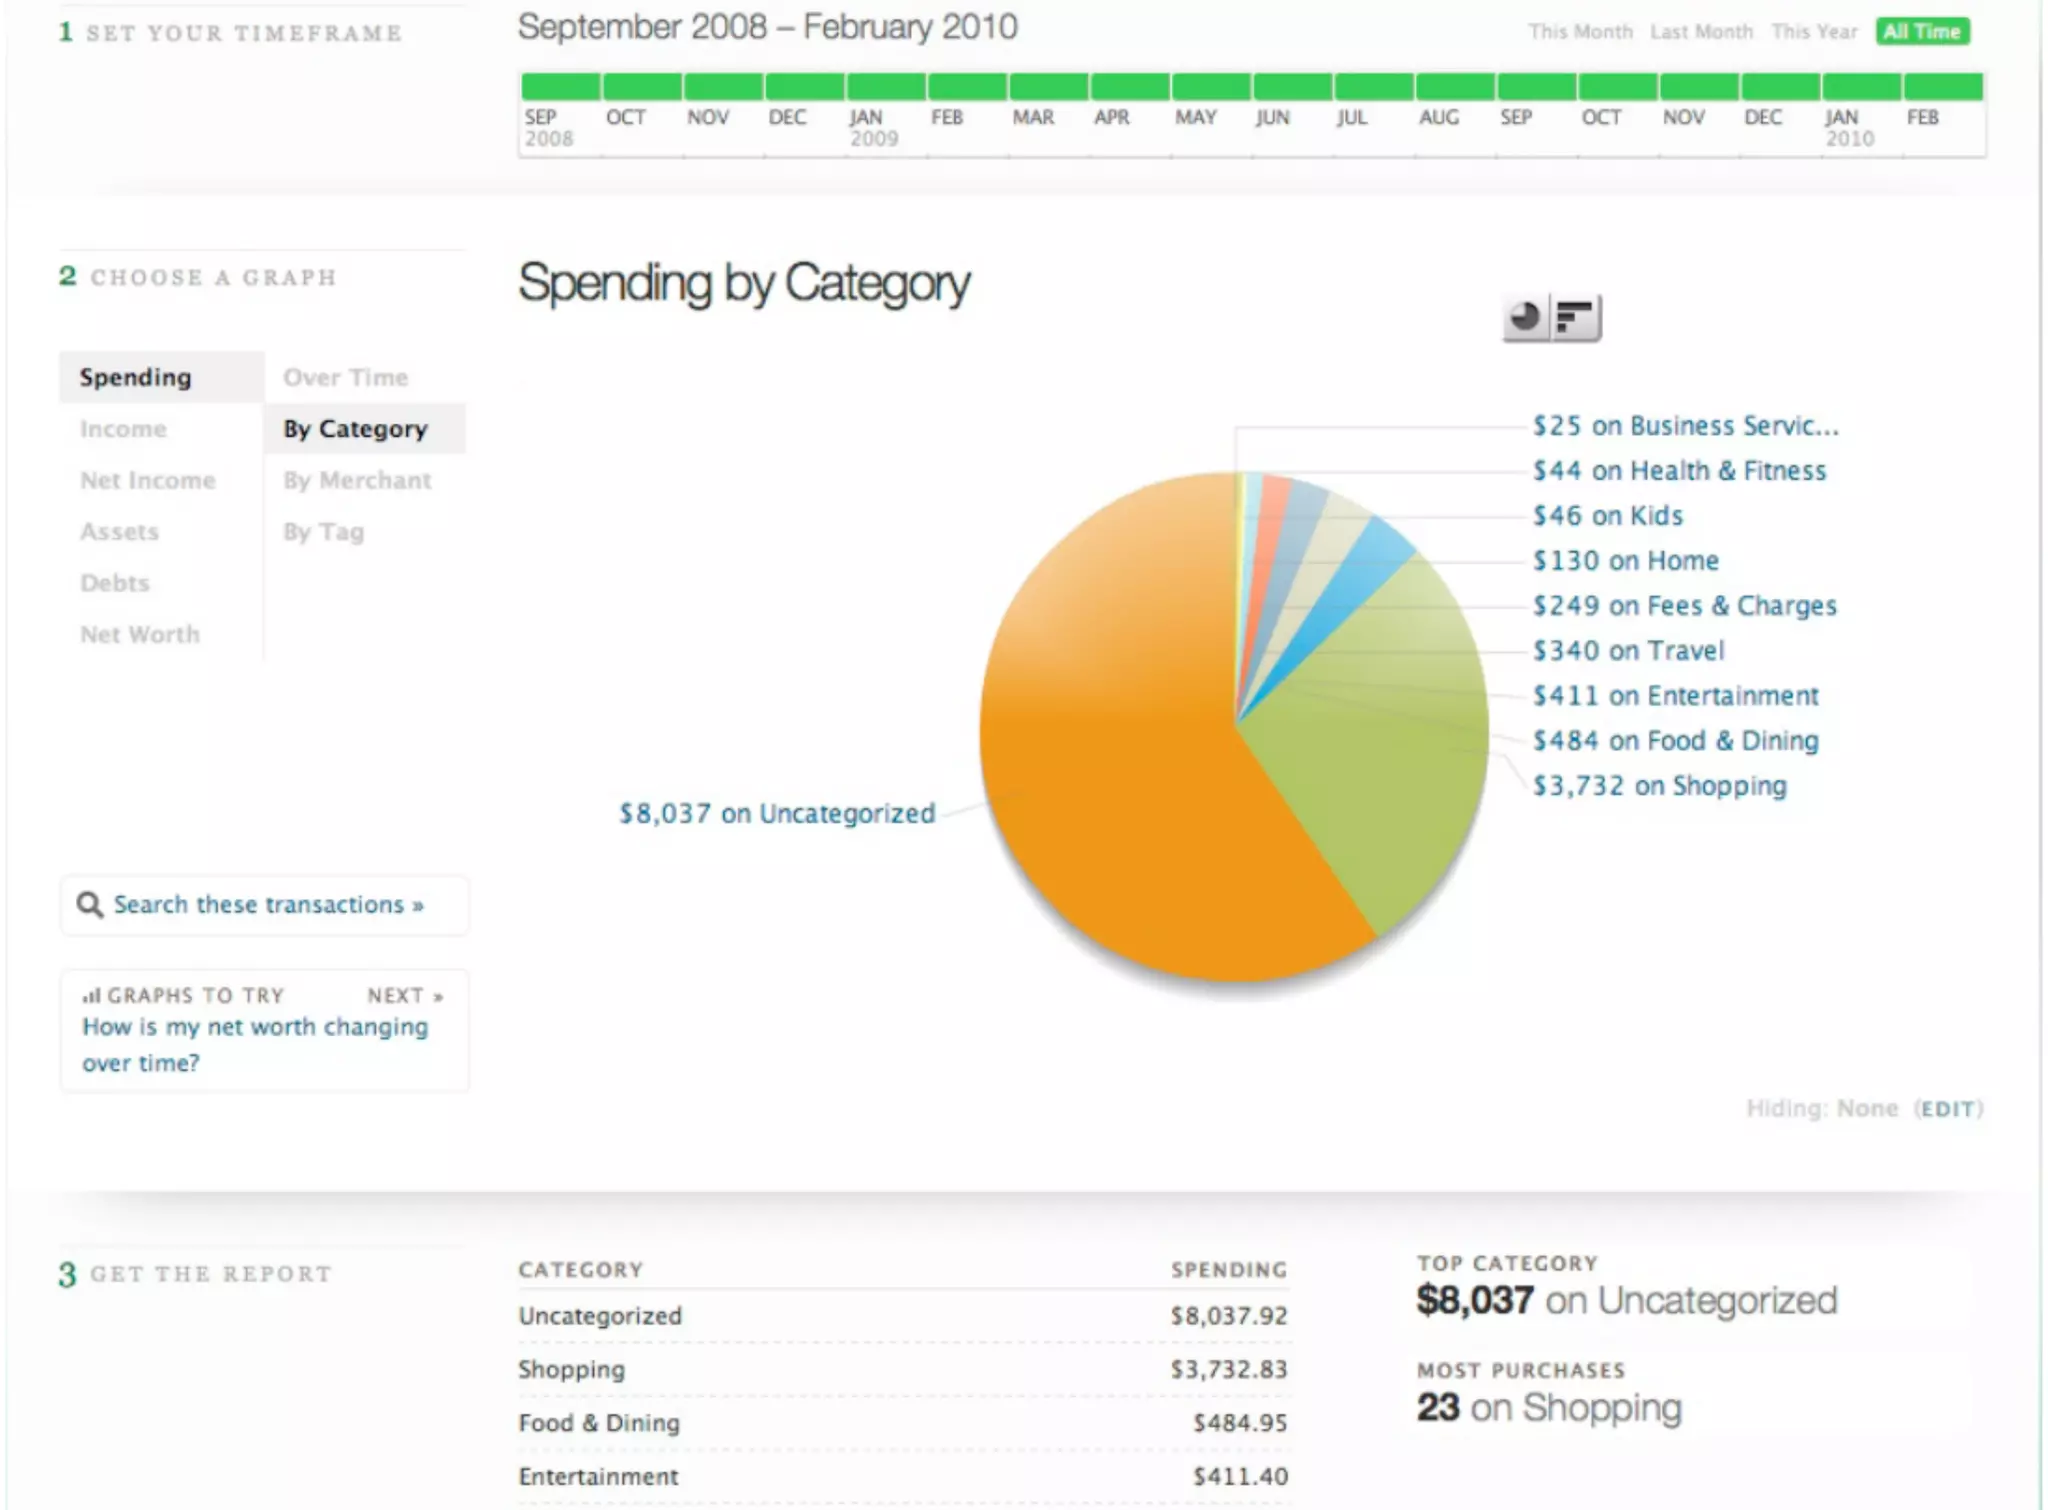
Task: Show spending By Merchant
Action: click(x=357, y=480)
